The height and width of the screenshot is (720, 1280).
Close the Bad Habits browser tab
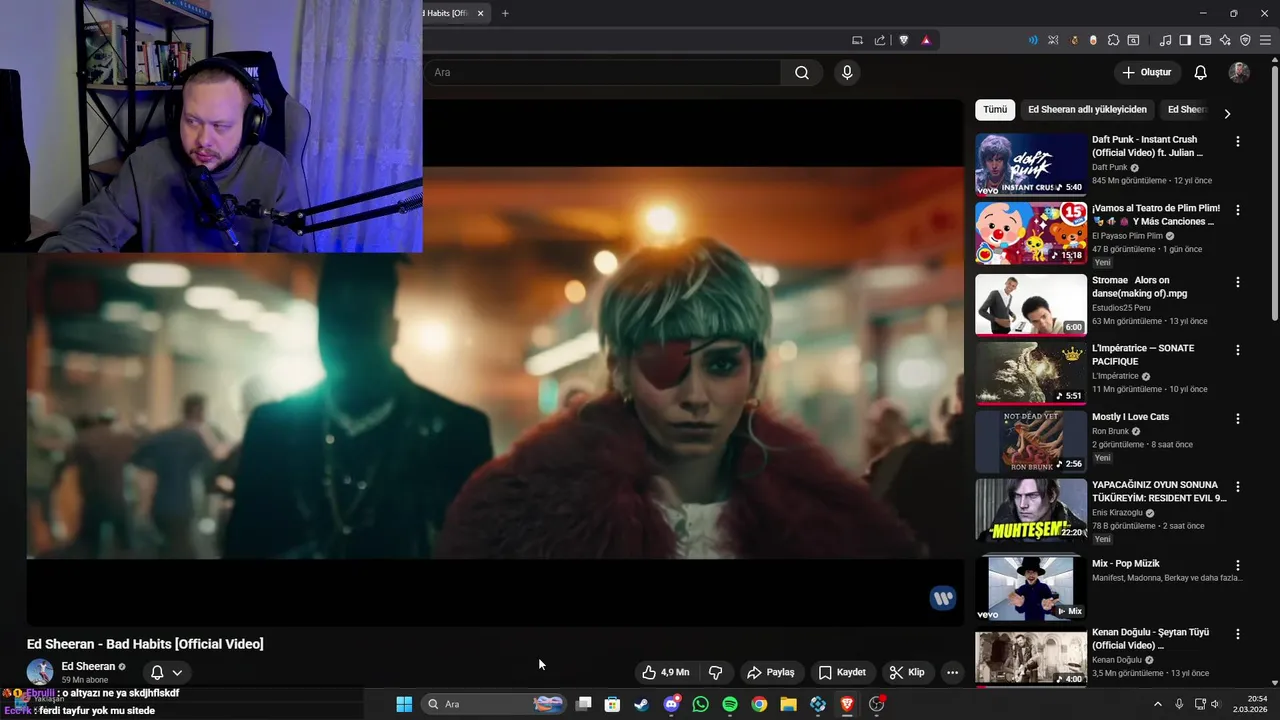pos(480,13)
